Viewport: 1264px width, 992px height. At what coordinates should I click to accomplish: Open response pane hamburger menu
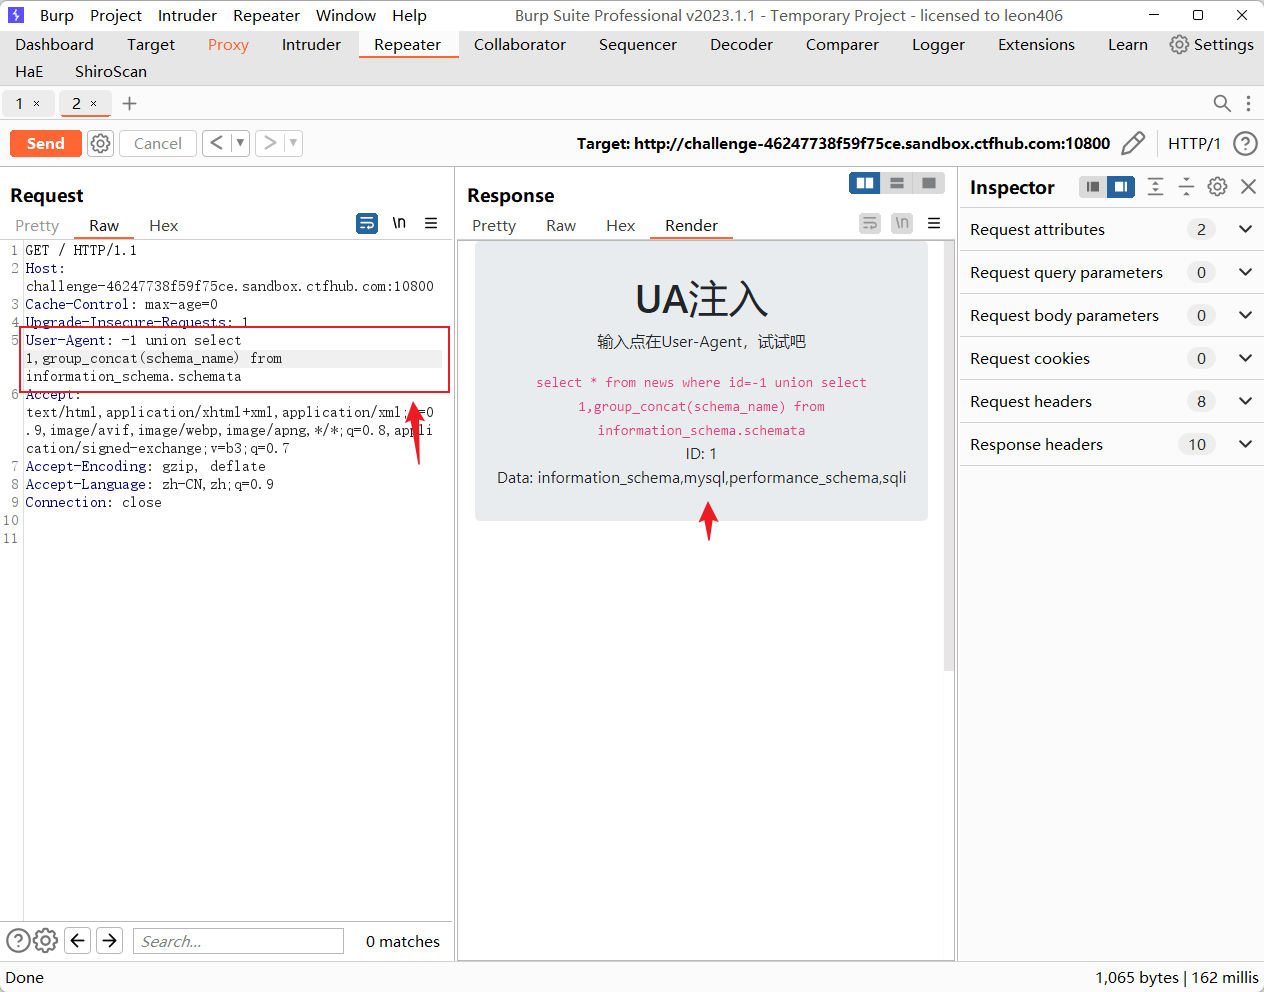coord(934,223)
